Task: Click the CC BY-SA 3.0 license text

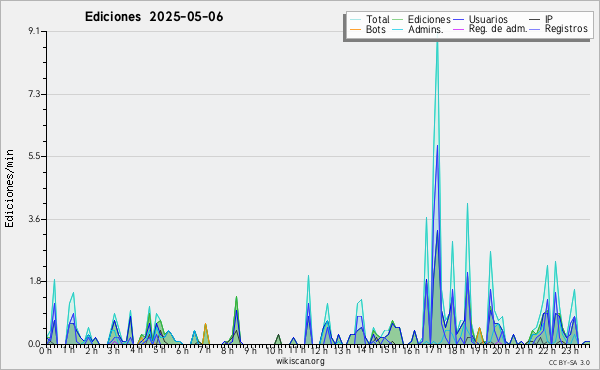Action: [569, 362]
